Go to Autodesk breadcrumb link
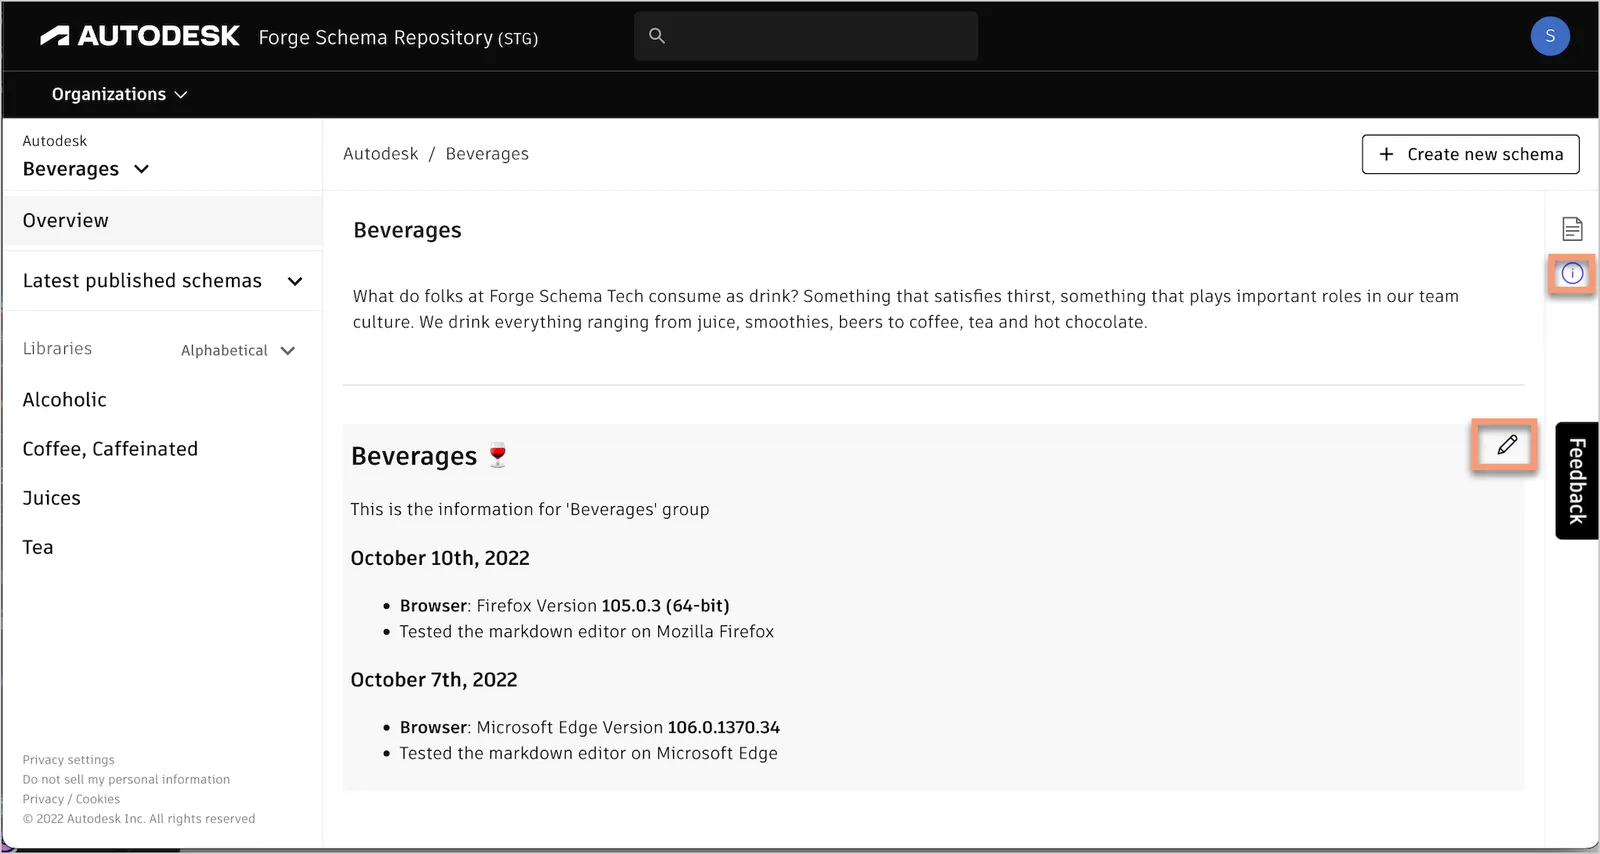The height and width of the screenshot is (854, 1600). pos(380,154)
